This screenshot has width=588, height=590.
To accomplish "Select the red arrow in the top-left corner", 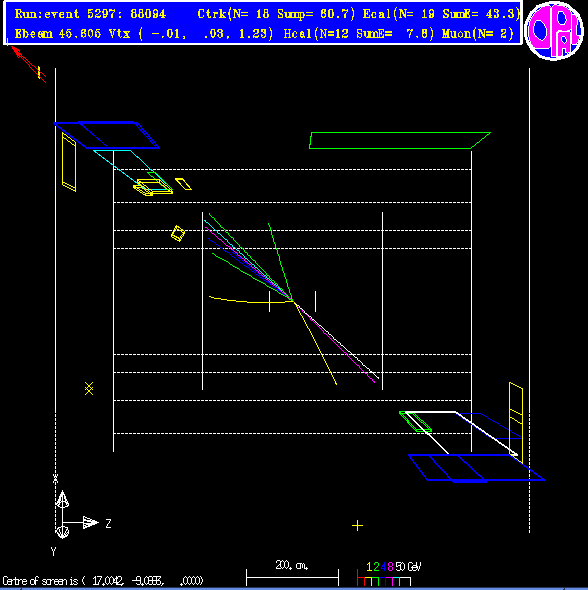I will point(28,64).
